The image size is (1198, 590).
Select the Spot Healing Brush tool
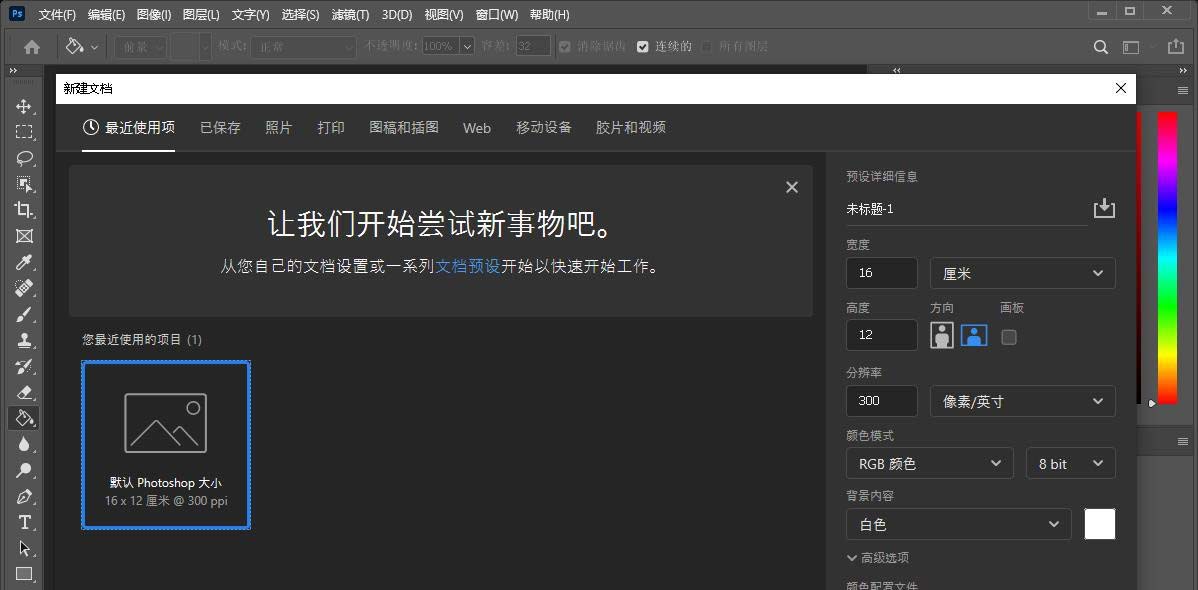(24, 288)
